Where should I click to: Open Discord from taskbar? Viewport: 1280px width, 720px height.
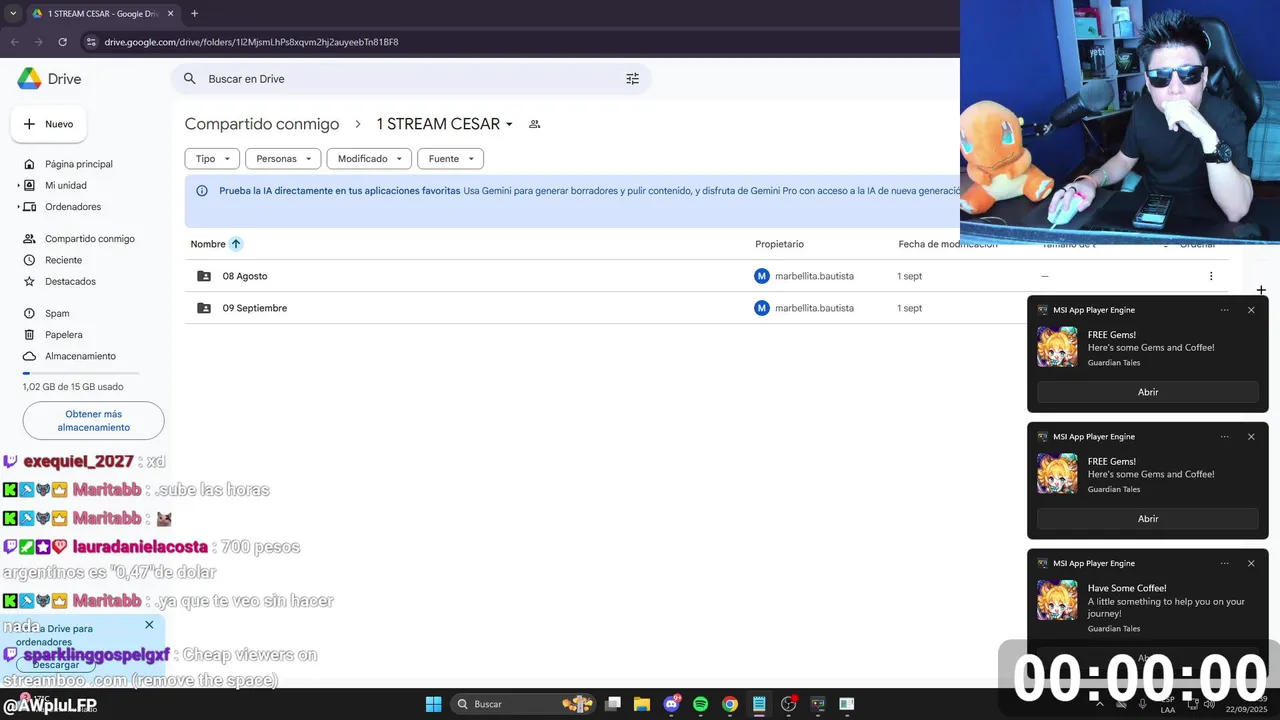[x=672, y=704]
